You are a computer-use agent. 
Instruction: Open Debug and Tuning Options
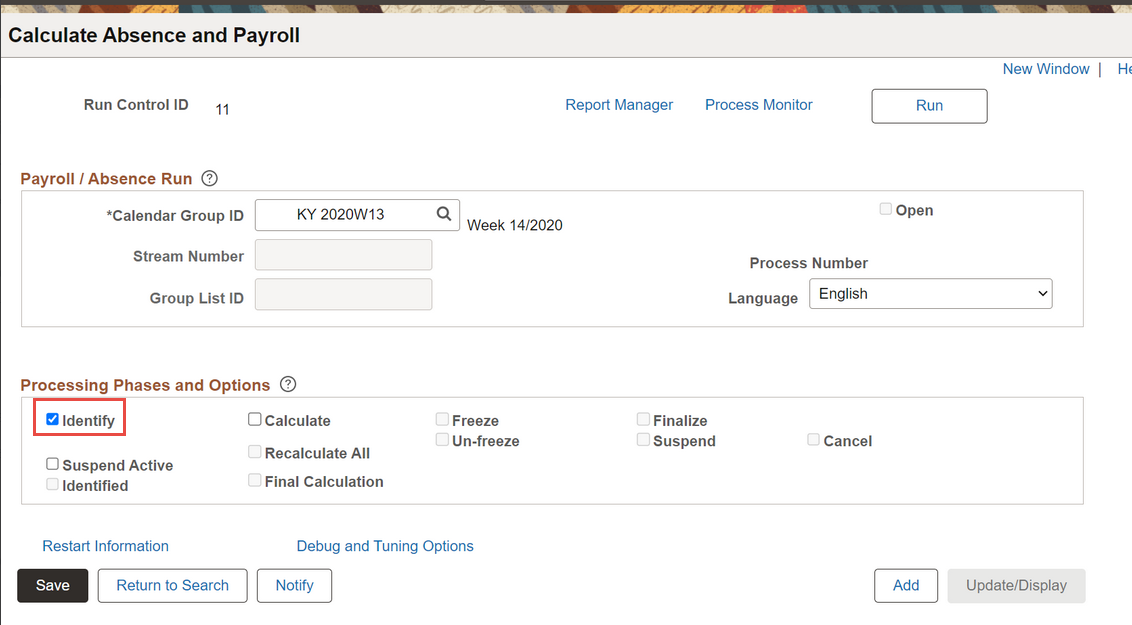(385, 546)
